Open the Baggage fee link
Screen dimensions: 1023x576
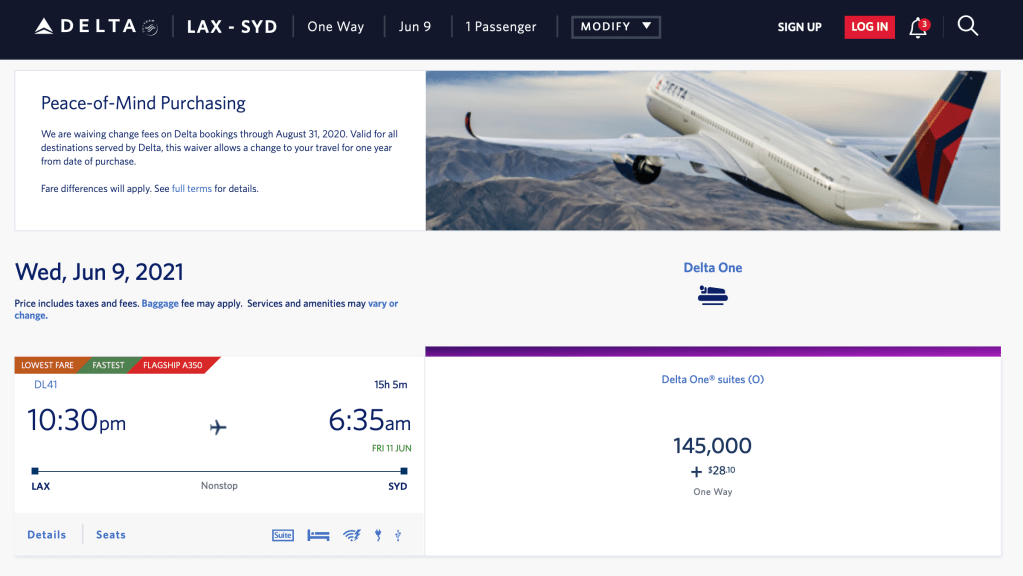(160, 303)
